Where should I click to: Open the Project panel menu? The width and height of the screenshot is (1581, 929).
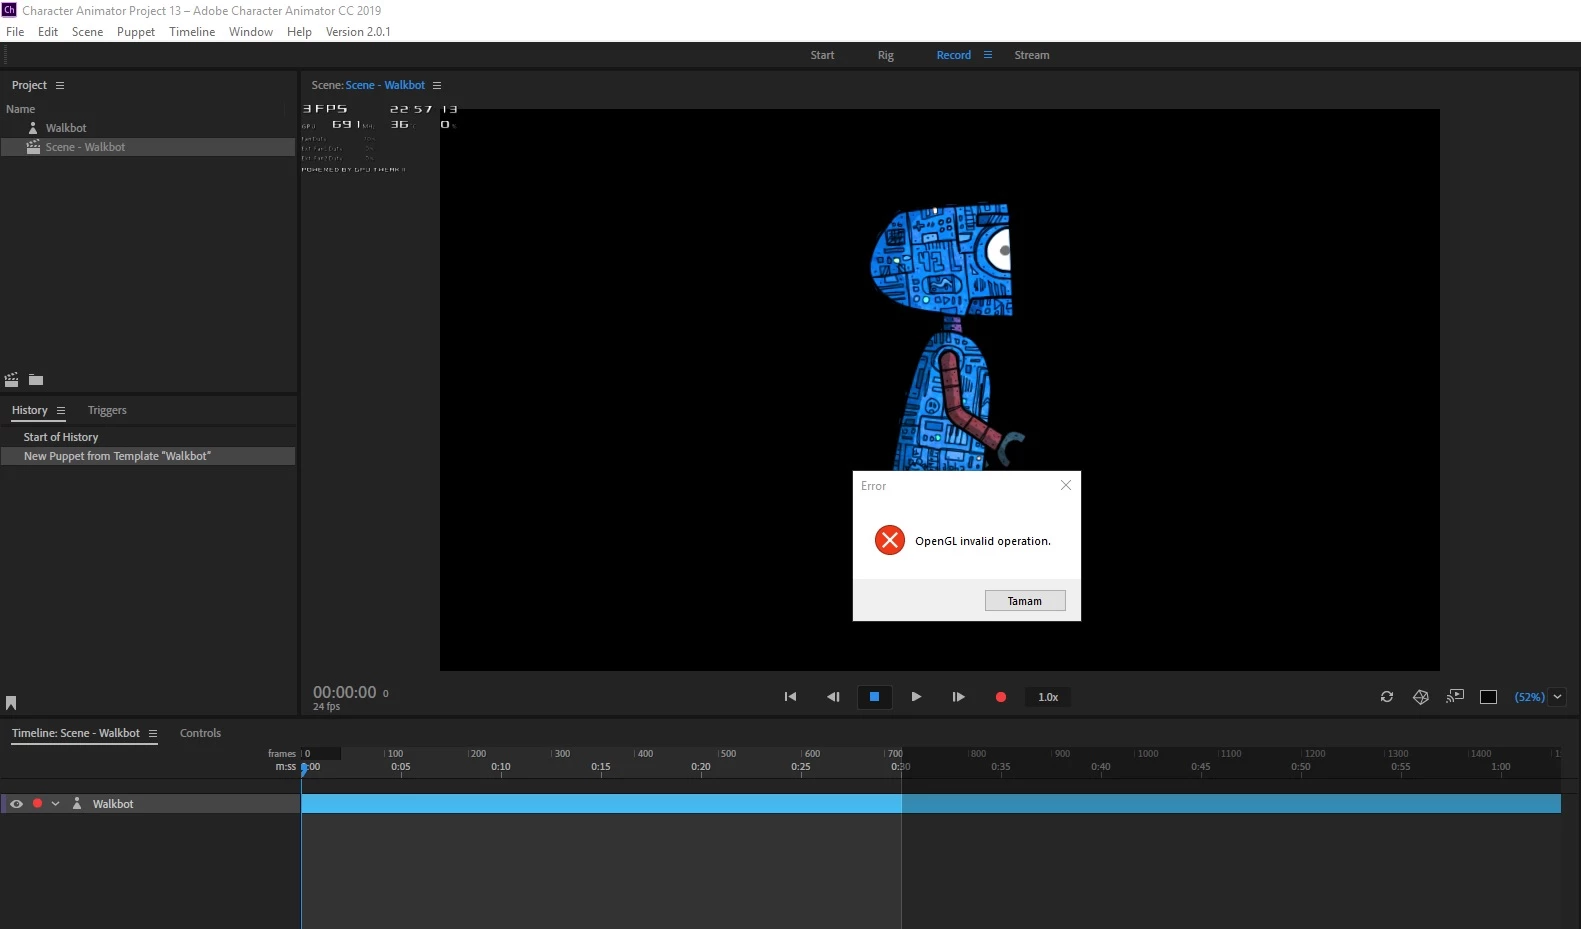60,85
